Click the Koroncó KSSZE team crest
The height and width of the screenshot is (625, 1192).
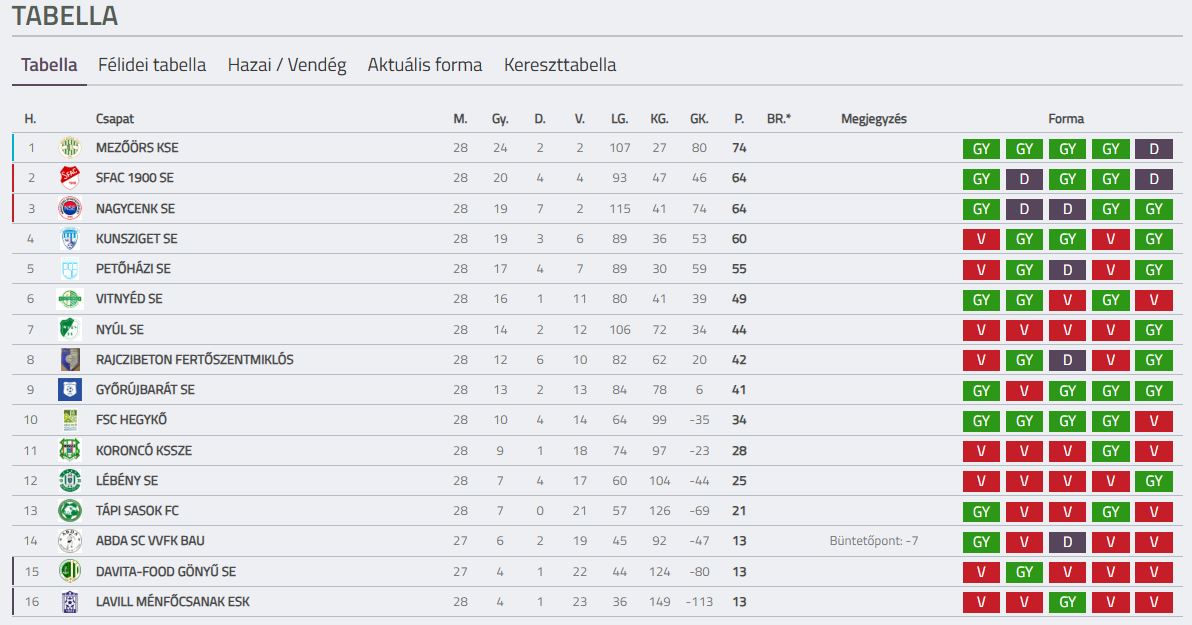(70, 450)
